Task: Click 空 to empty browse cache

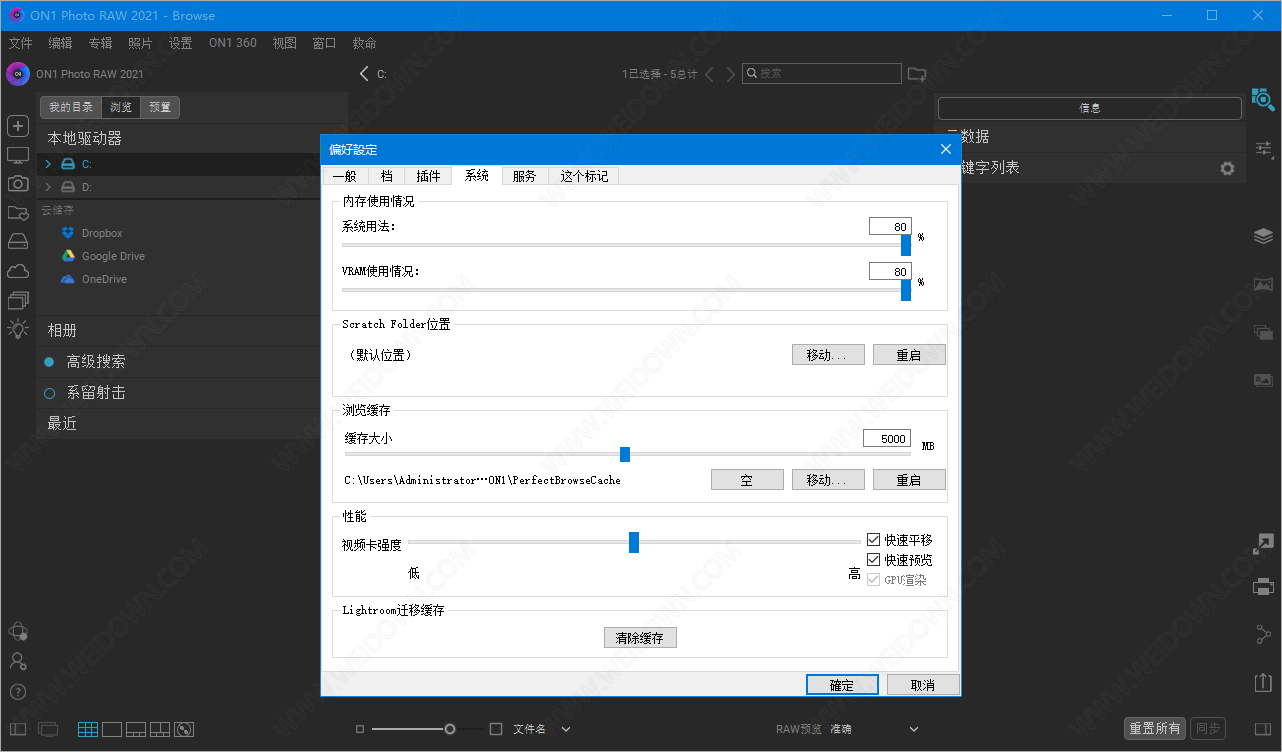Action: tap(747, 480)
